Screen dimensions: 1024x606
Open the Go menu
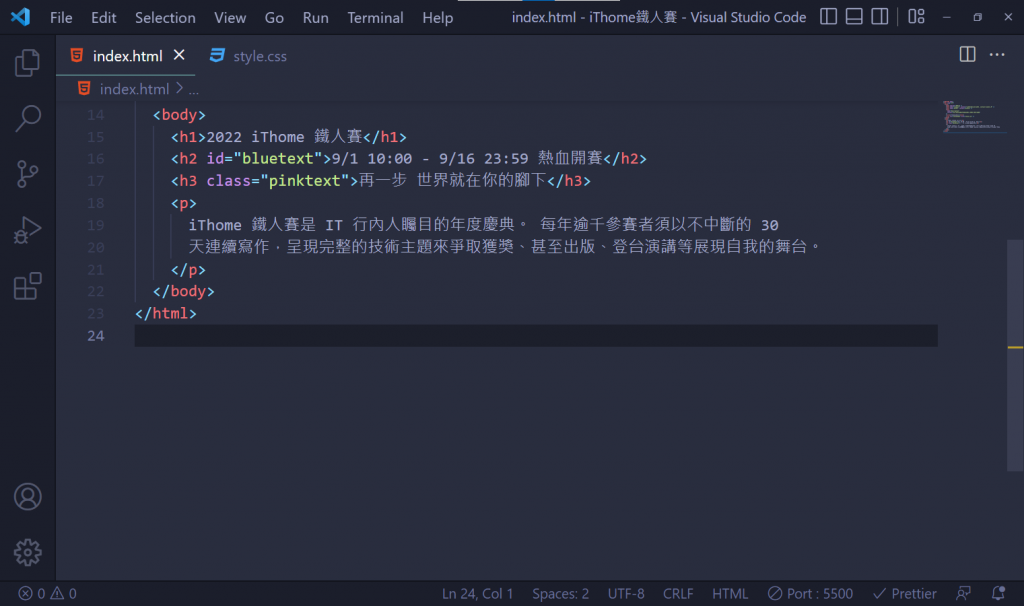click(x=274, y=18)
